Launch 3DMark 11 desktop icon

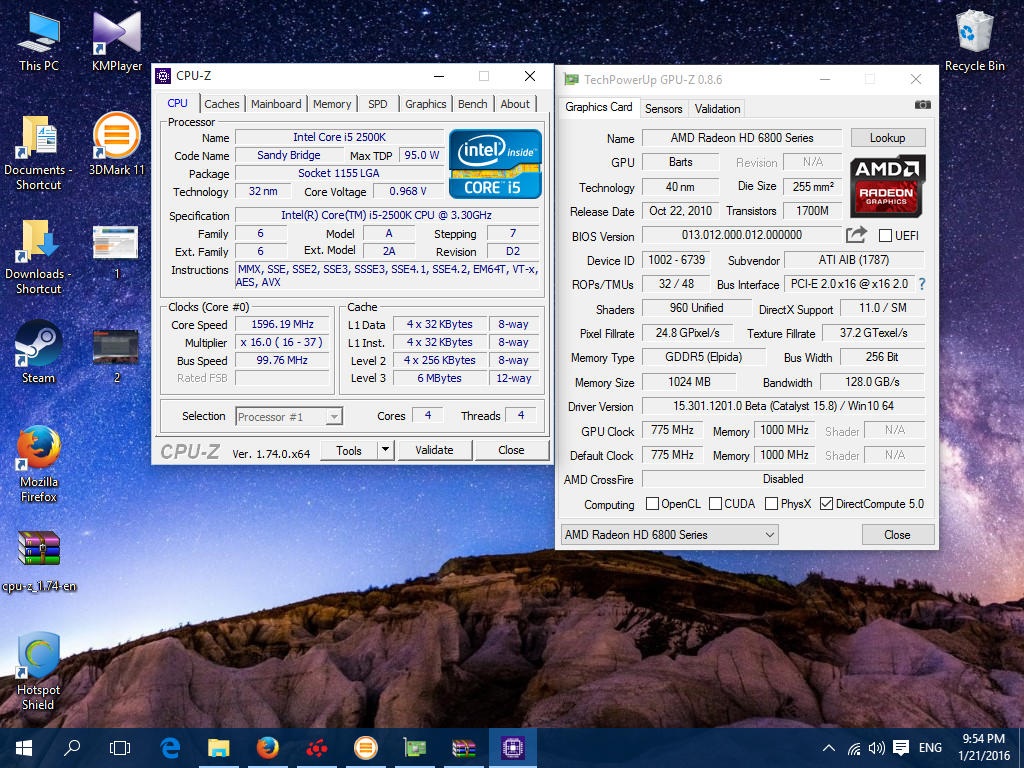(x=117, y=145)
